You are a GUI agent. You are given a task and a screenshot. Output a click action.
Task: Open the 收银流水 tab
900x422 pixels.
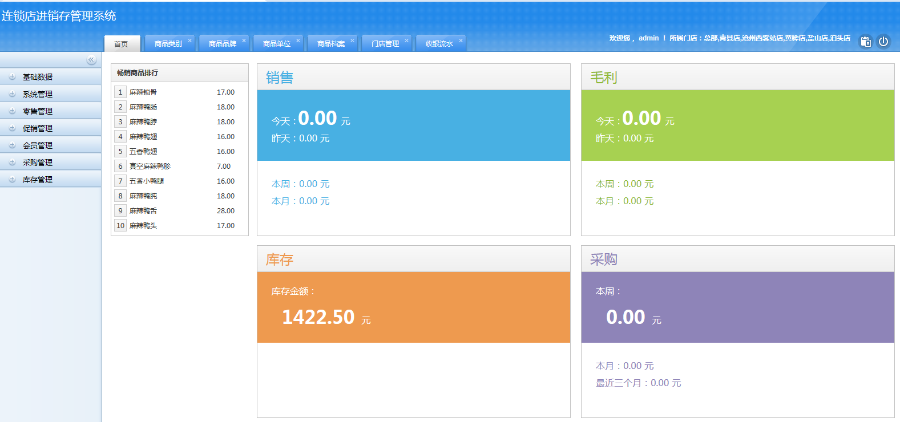point(439,44)
